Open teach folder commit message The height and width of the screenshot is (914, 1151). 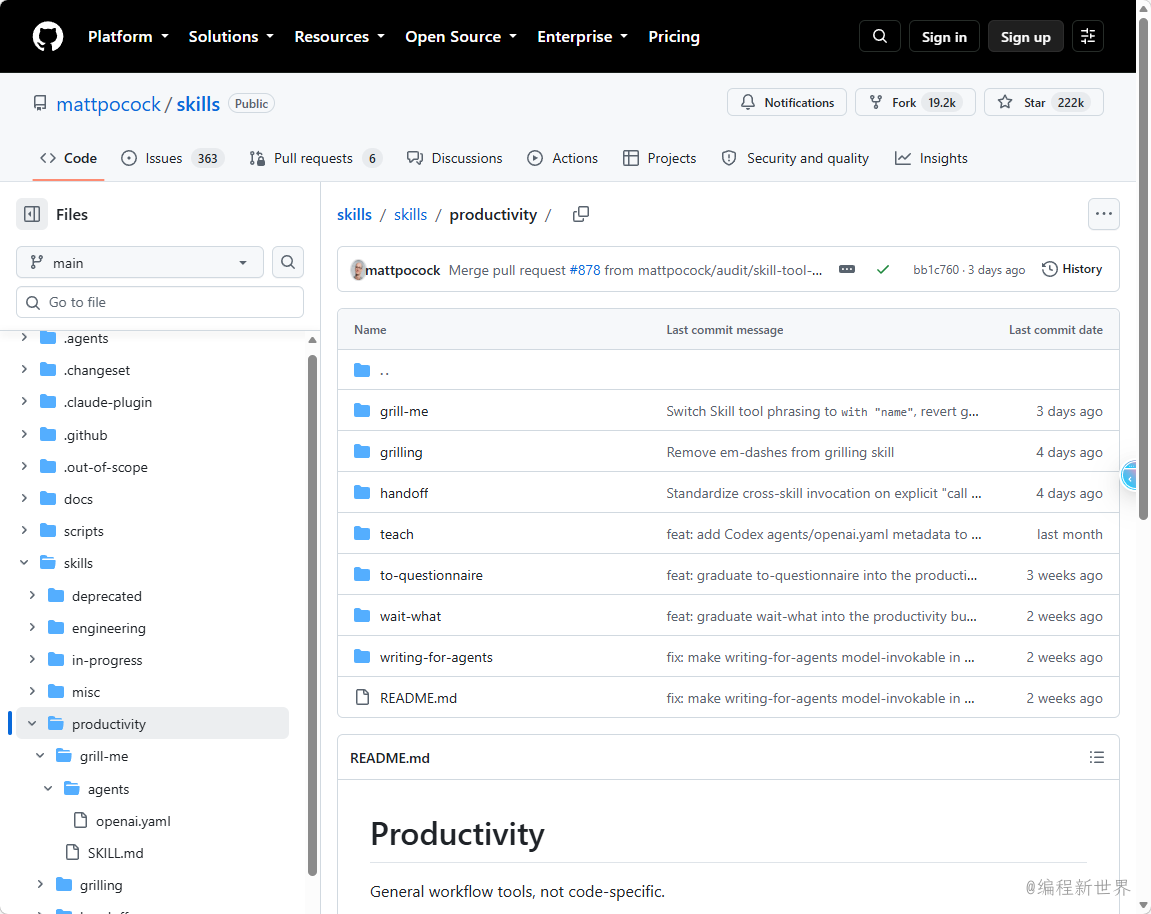[x=824, y=534]
